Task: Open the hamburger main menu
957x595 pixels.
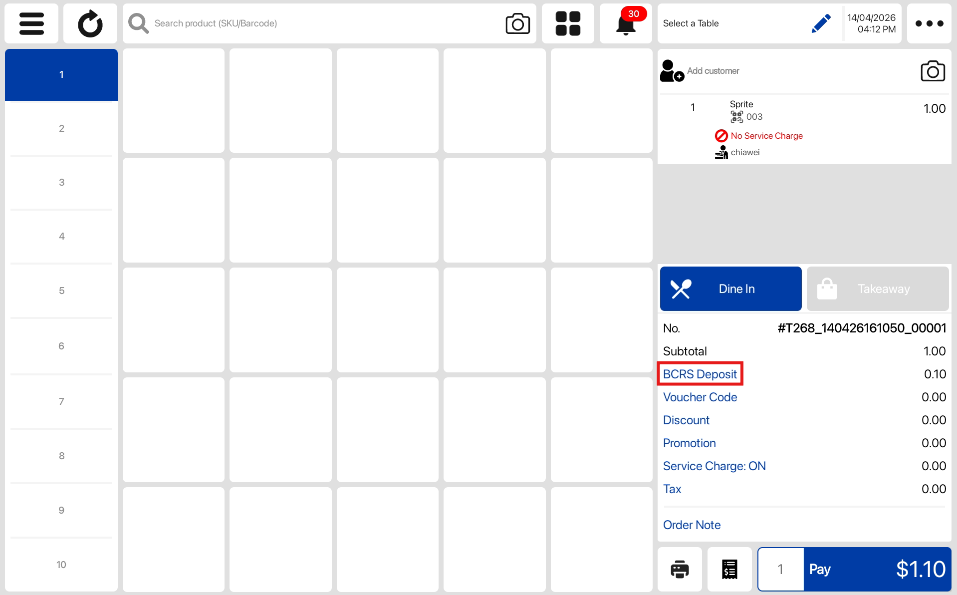Action: click(x=31, y=24)
